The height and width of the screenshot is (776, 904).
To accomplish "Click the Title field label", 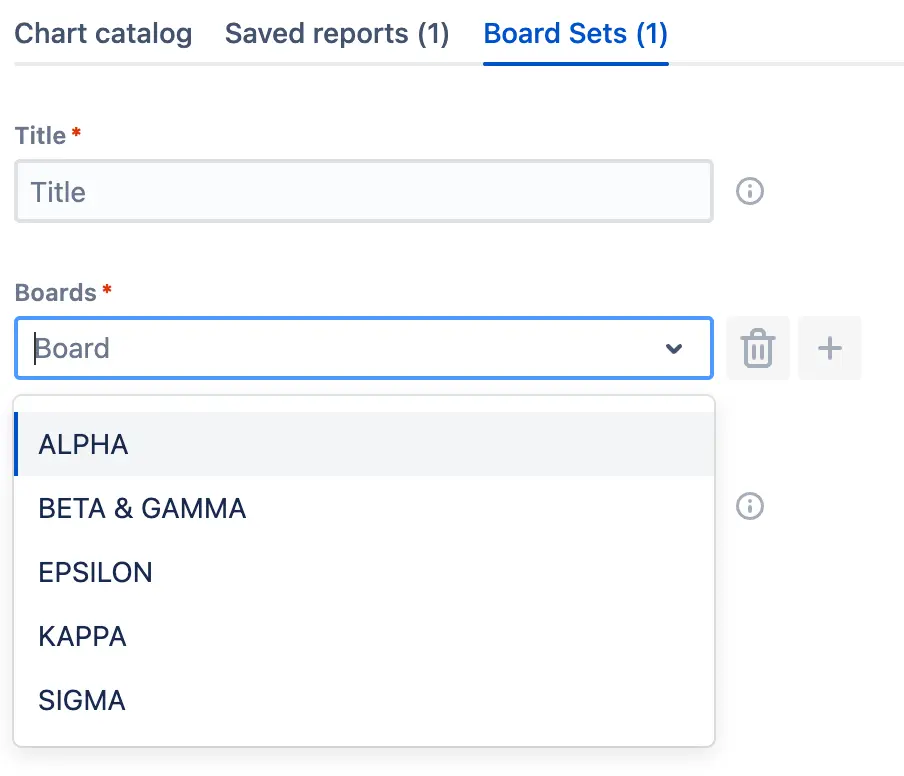I will (40, 136).
